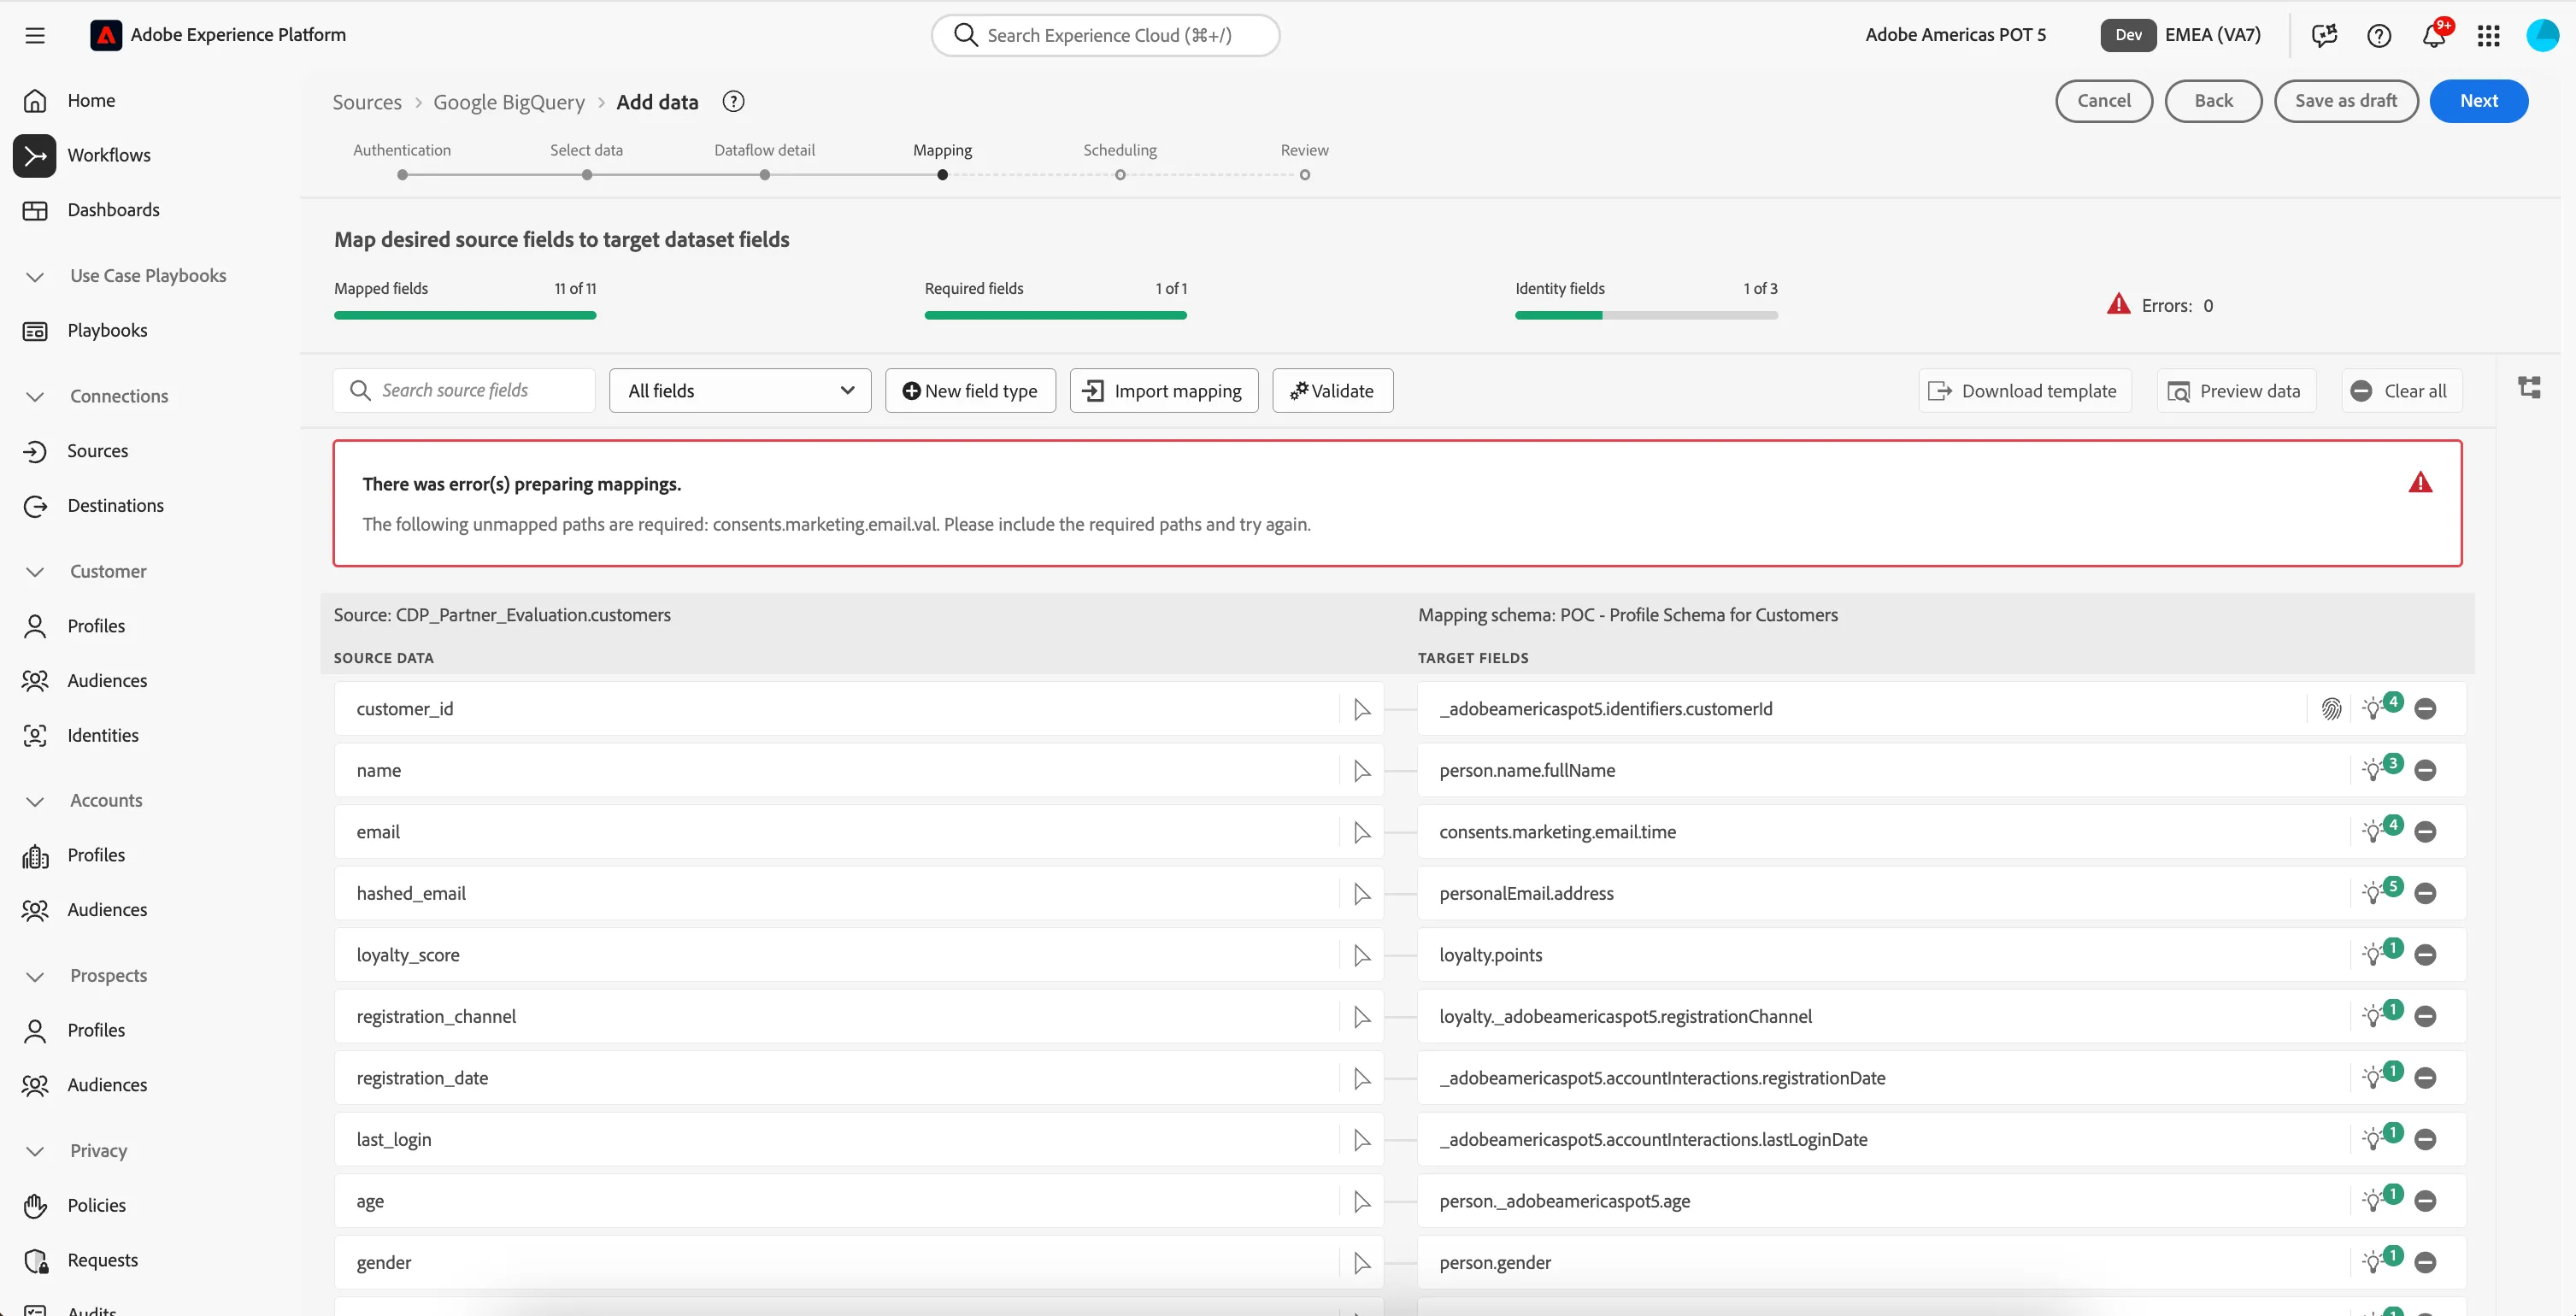The height and width of the screenshot is (1316, 2576).
Task: Click the Mapped fields progress bar
Action: pos(465,316)
